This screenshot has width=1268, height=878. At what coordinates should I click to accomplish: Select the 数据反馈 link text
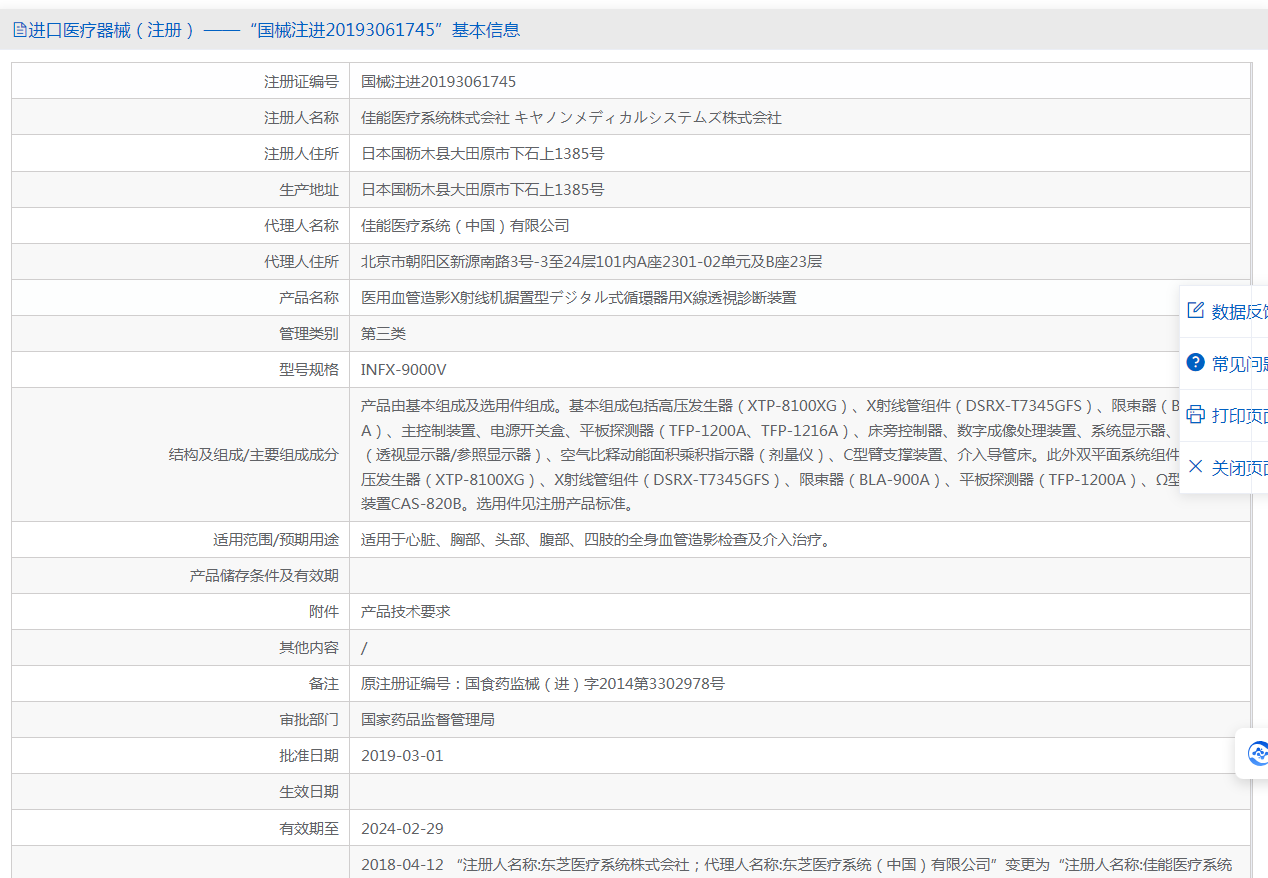tap(1240, 311)
